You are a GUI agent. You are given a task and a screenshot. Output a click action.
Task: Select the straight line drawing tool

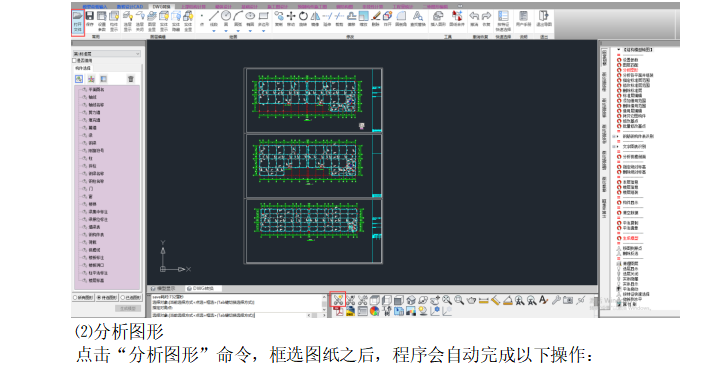tap(214, 19)
